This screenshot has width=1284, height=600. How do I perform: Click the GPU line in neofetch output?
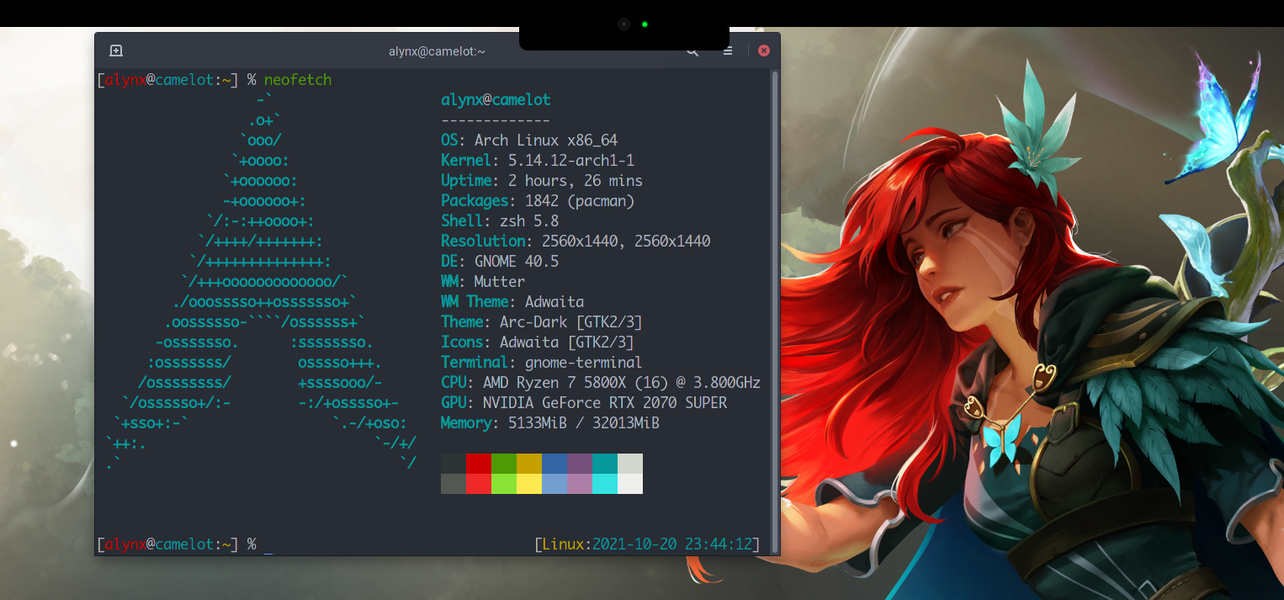click(584, 403)
